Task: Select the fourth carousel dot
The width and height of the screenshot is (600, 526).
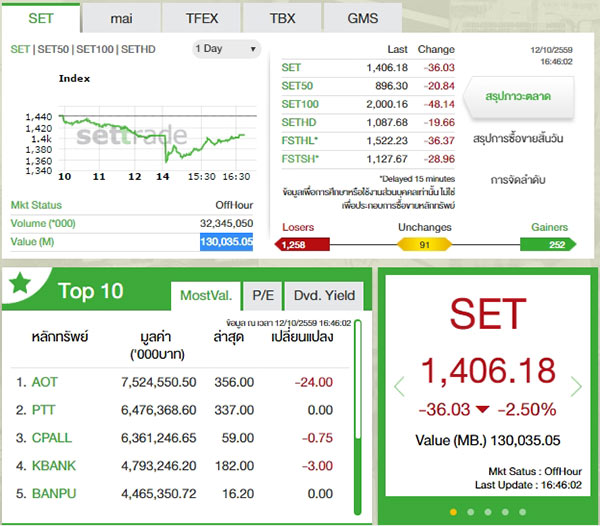Action: click(505, 512)
